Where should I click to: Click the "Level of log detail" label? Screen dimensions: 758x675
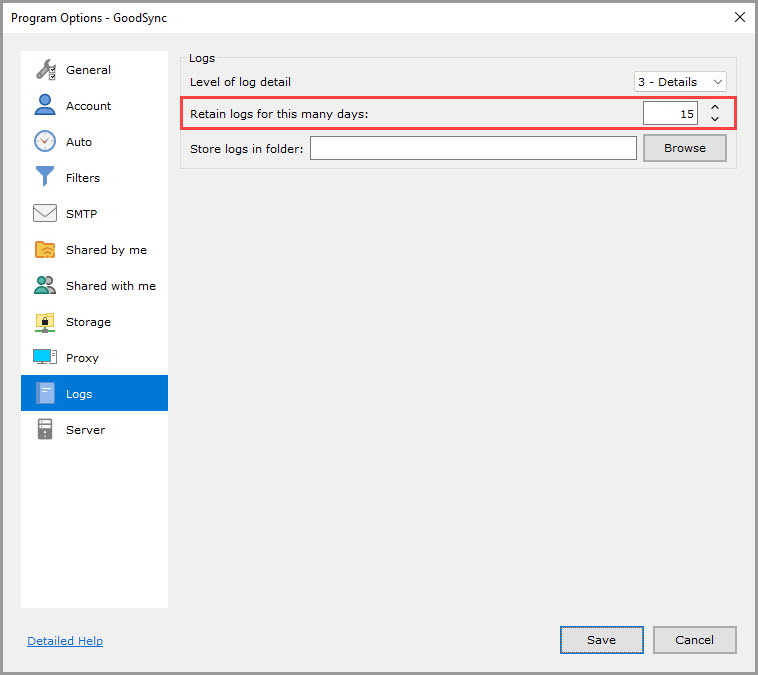(x=240, y=82)
